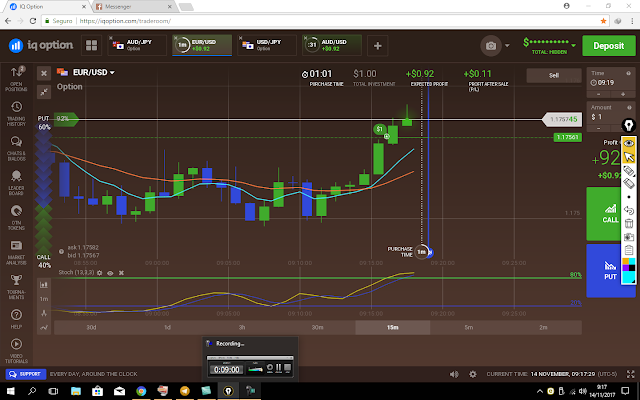This screenshot has width=640, height=400.
Task: Toggle pen overlay eye visibility
Action: point(629,143)
